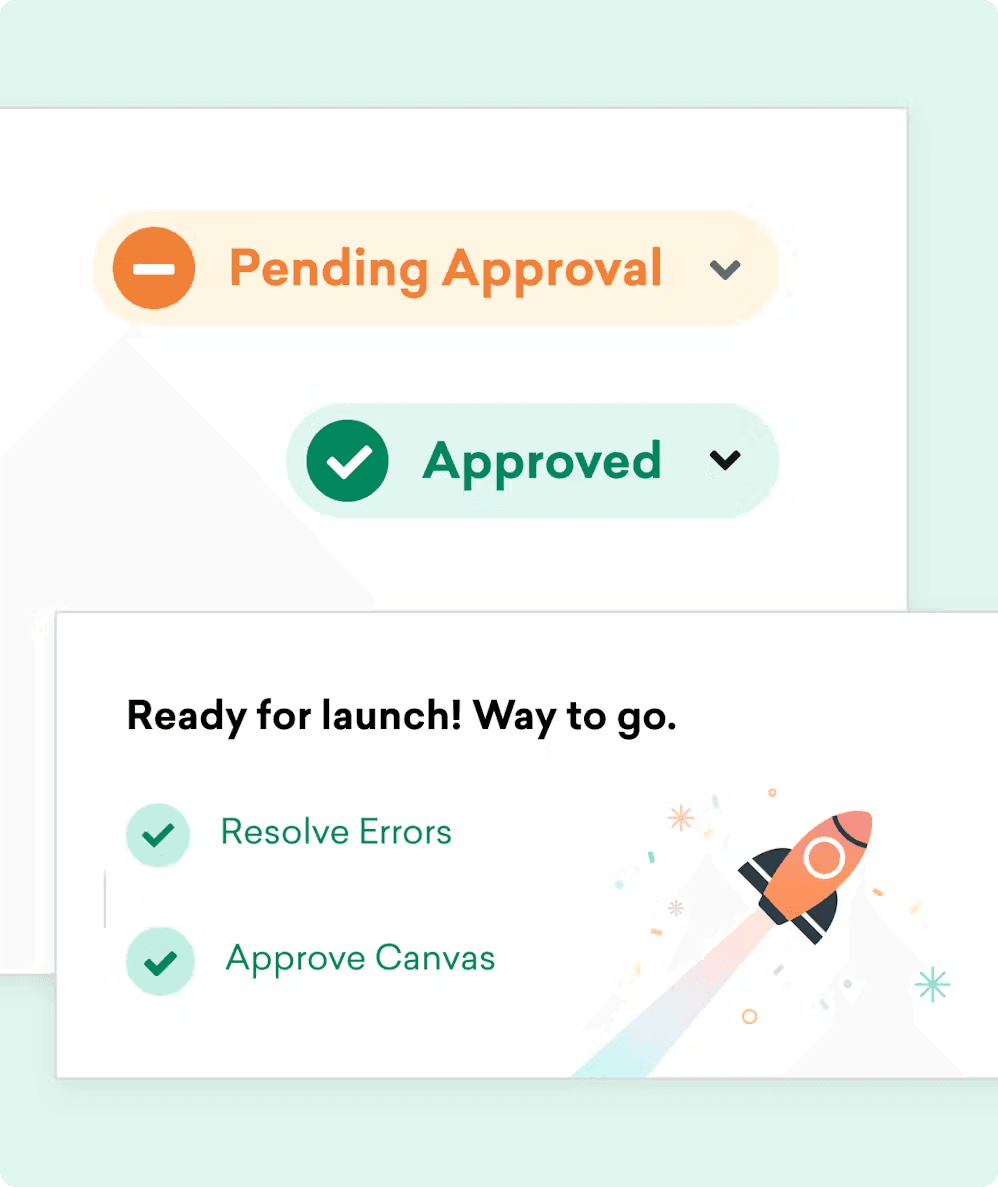Image resolution: width=998 pixels, height=1187 pixels.
Task: Expand the Approved status chevron
Action: coord(725,460)
